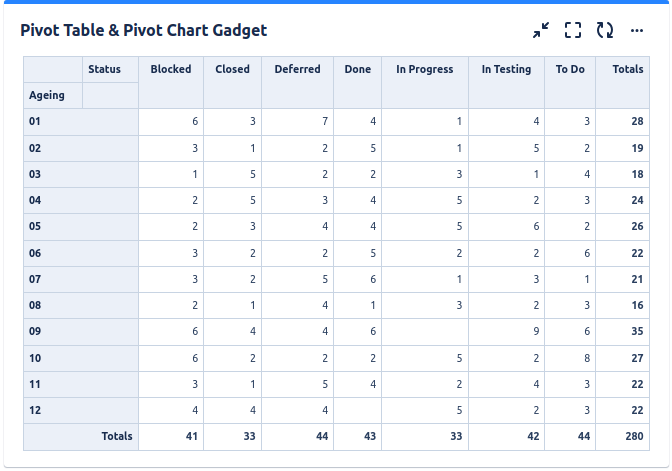Click the Status header label
Screen dimensions: 672x471
click(104, 69)
